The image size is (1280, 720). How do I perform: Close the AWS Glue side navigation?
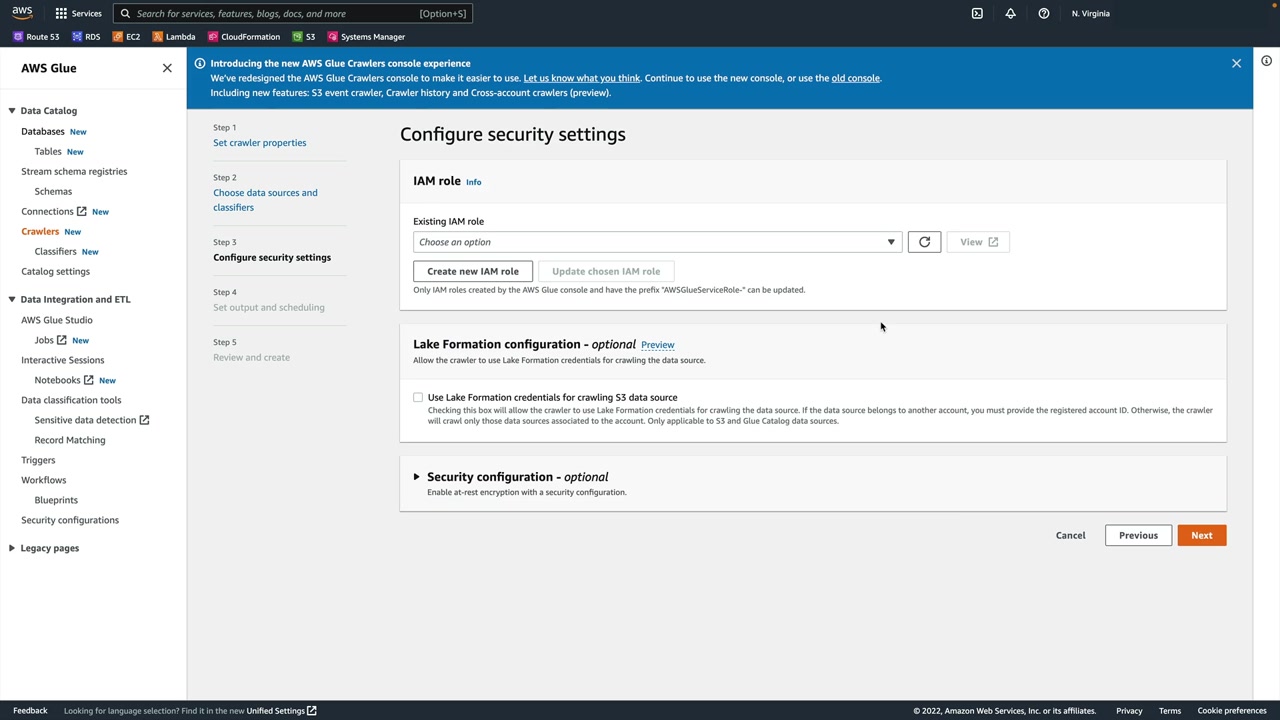click(167, 68)
